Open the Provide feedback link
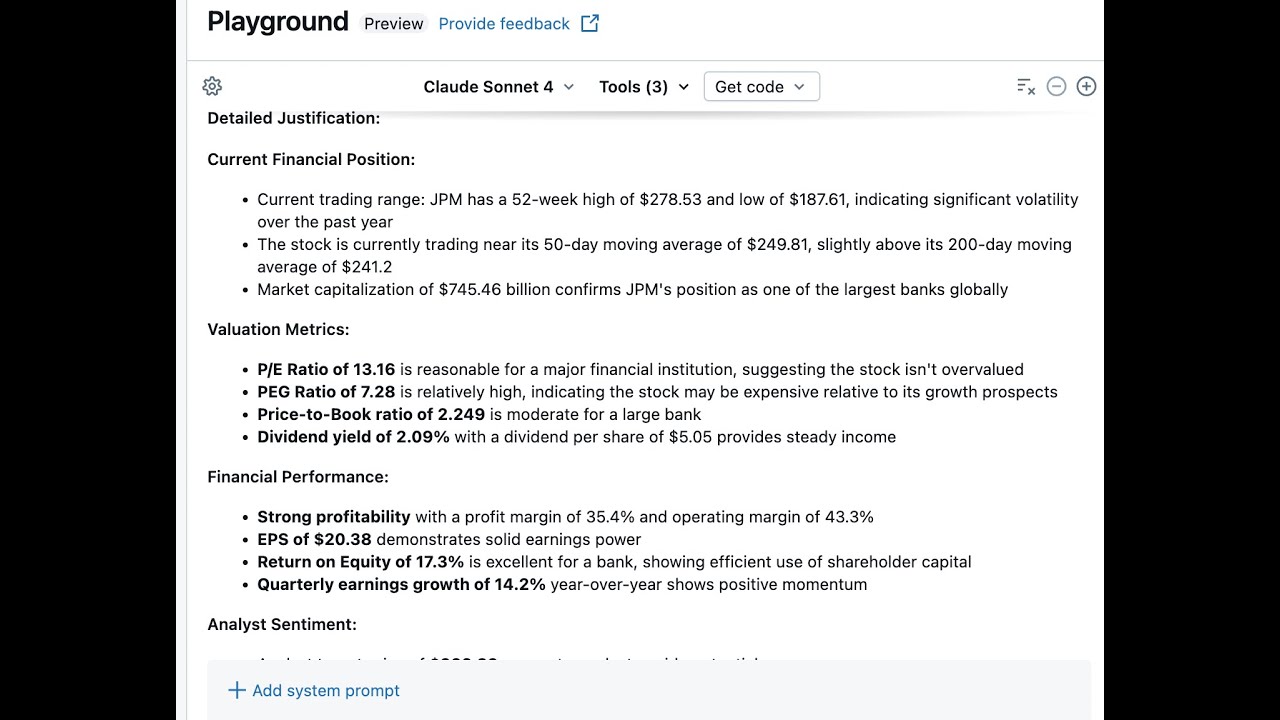Image resolution: width=1280 pixels, height=720 pixels. 504,23
